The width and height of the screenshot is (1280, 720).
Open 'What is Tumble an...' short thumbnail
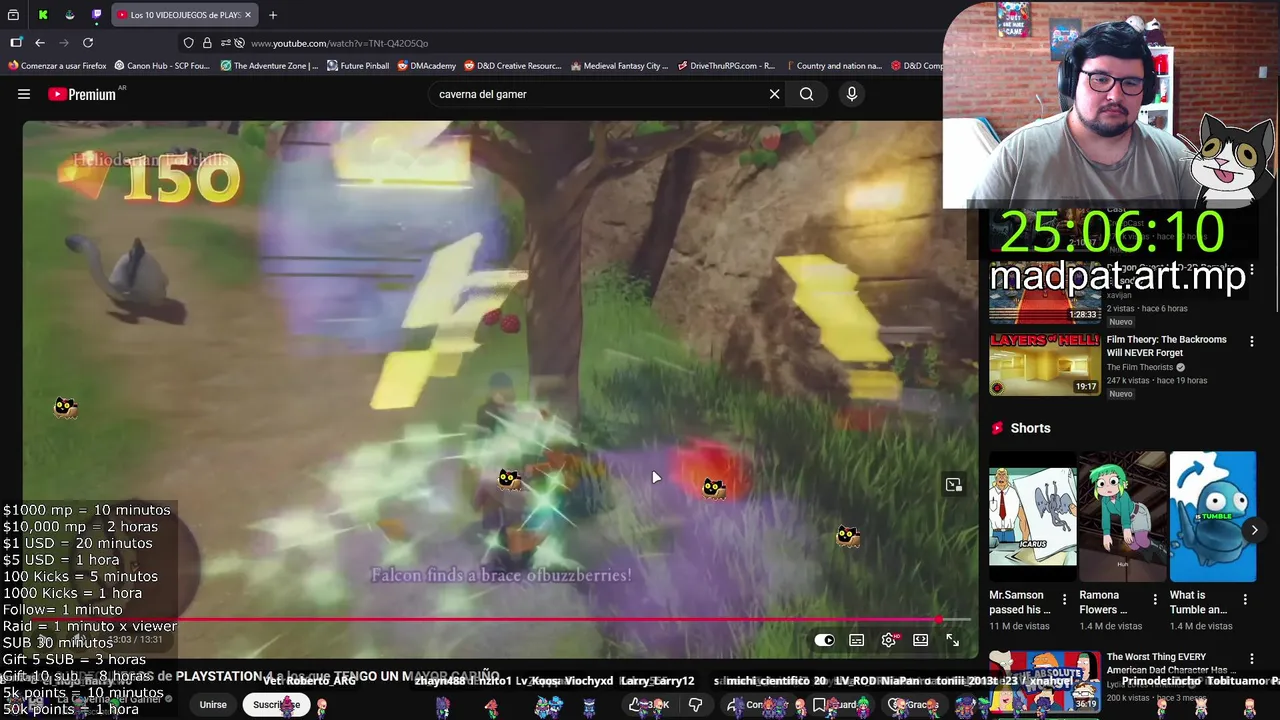1213,516
